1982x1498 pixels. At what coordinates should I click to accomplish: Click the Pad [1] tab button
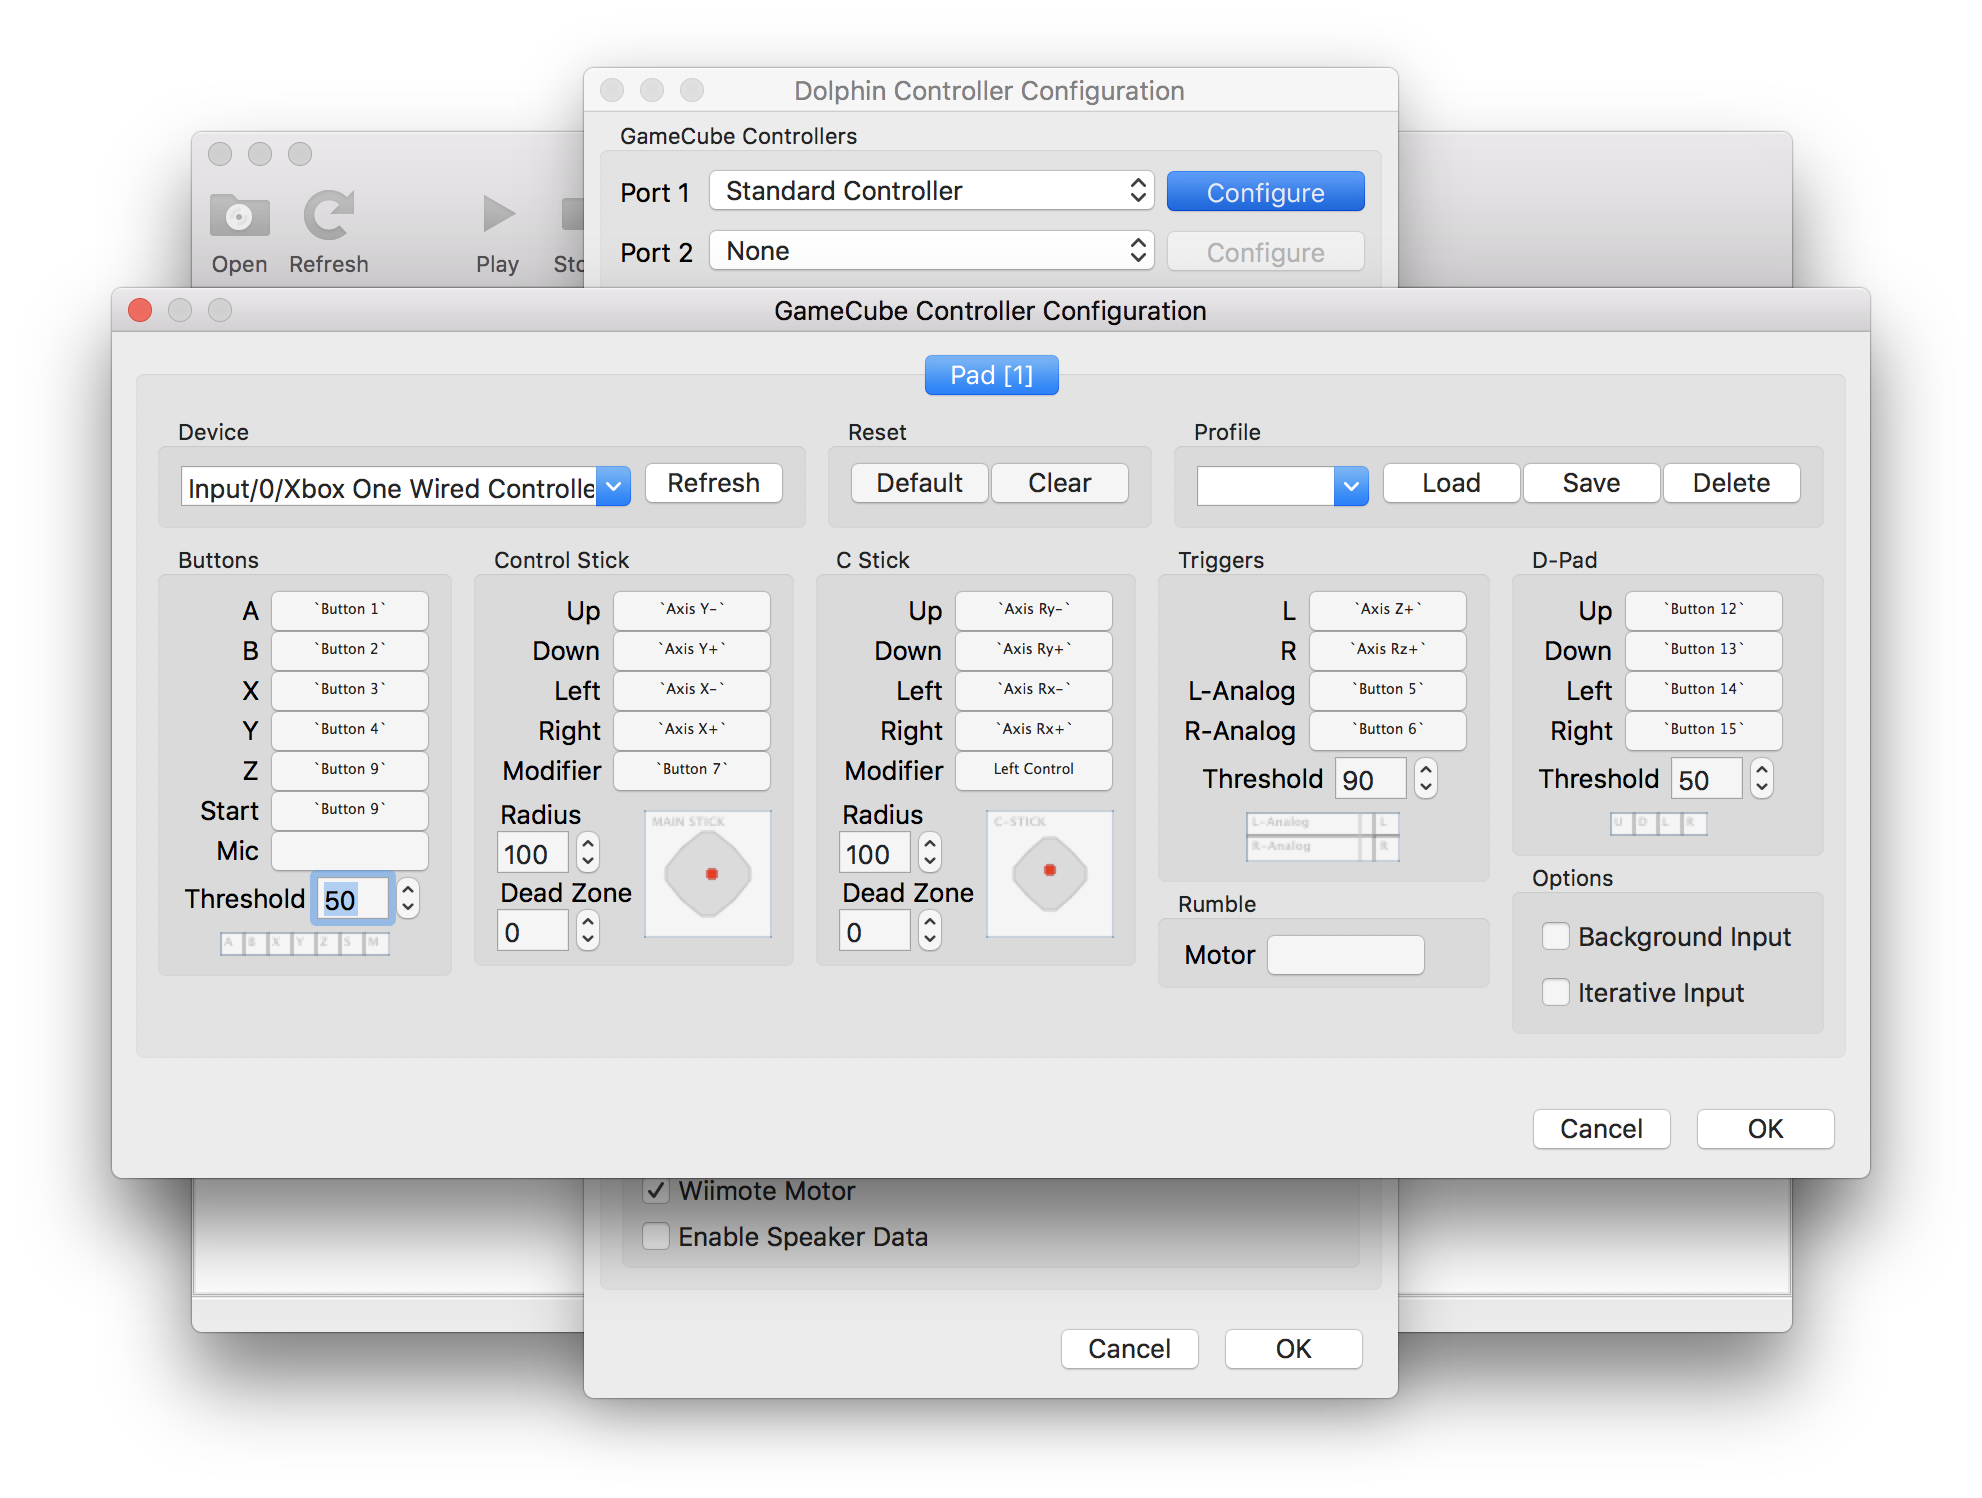click(x=993, y=374)
